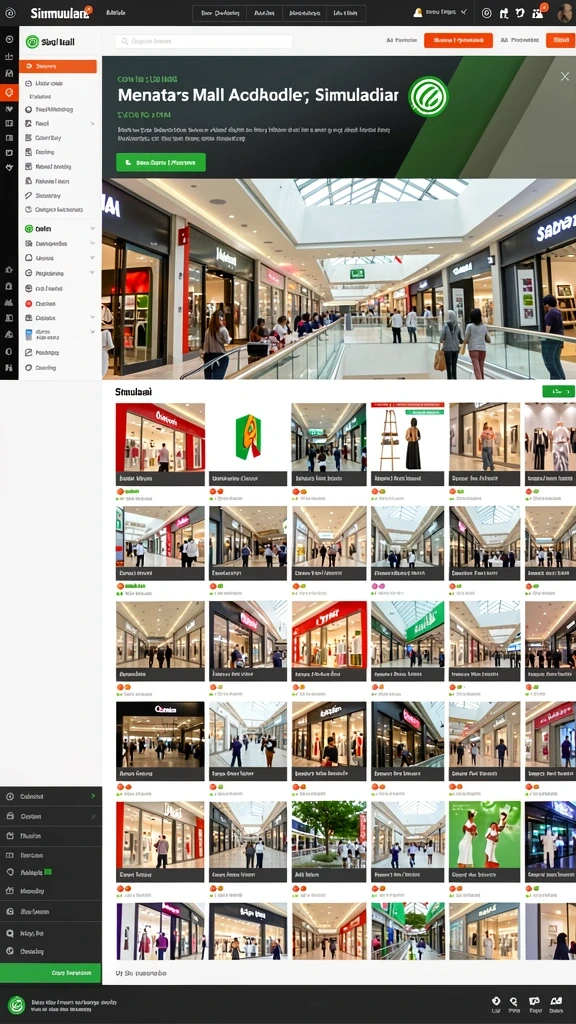Click the round green logo on the banner

click(428, 97)
